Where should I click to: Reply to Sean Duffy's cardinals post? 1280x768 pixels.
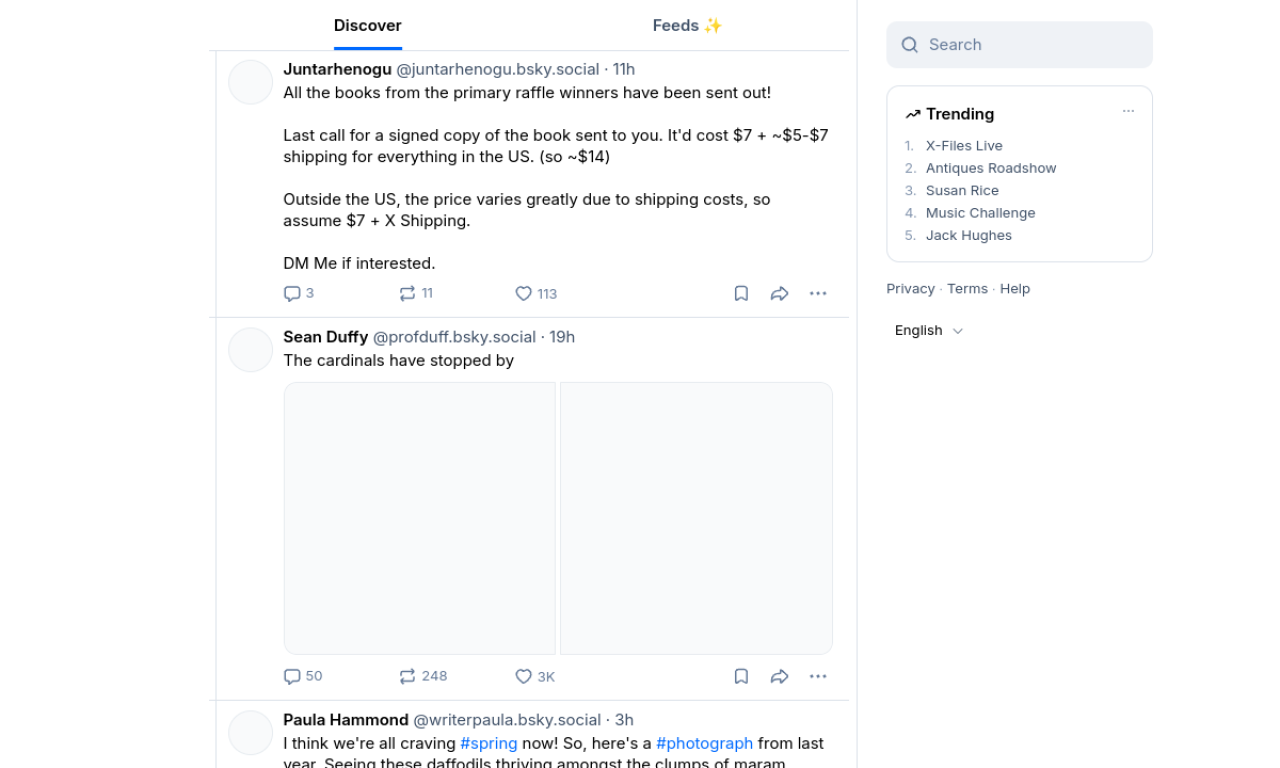tap(292, 676)
